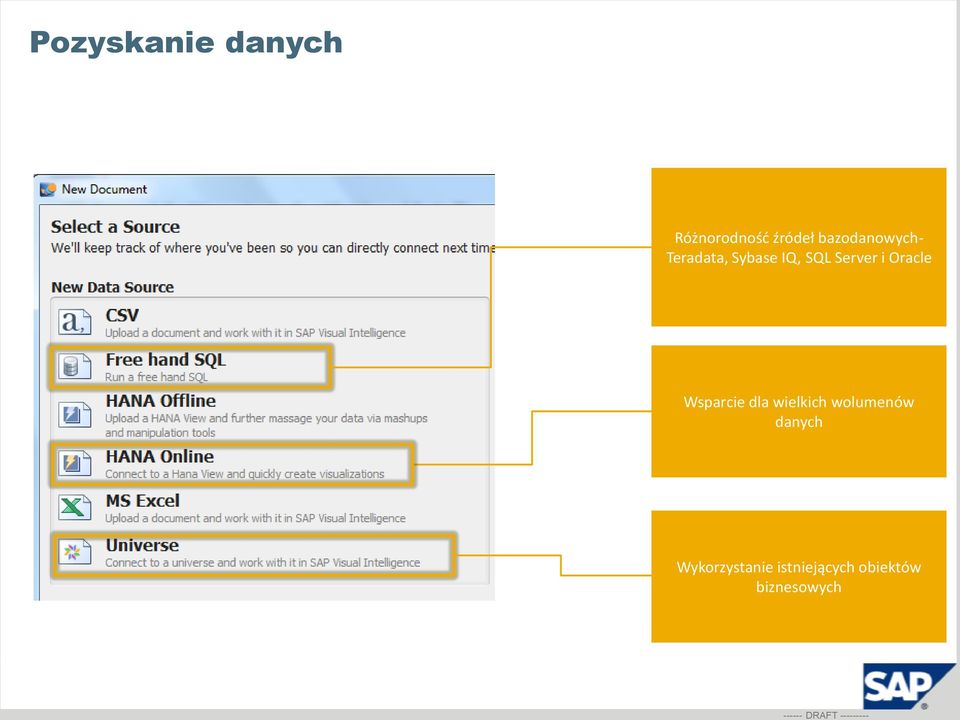The width and height of the screenshot is (960, 720).
Task: Click 'Connect to a universe' description text
Action: click(262, 563)
